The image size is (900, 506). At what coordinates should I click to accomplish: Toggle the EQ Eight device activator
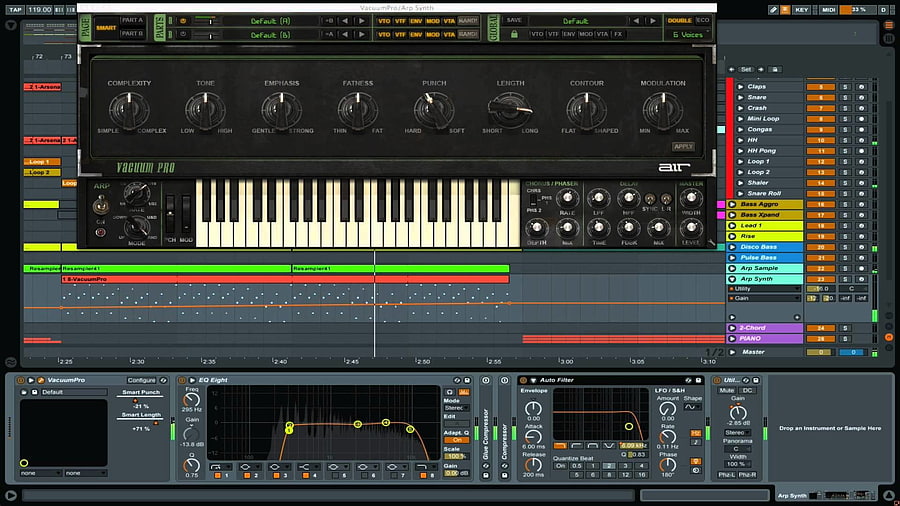coord(183,380)
